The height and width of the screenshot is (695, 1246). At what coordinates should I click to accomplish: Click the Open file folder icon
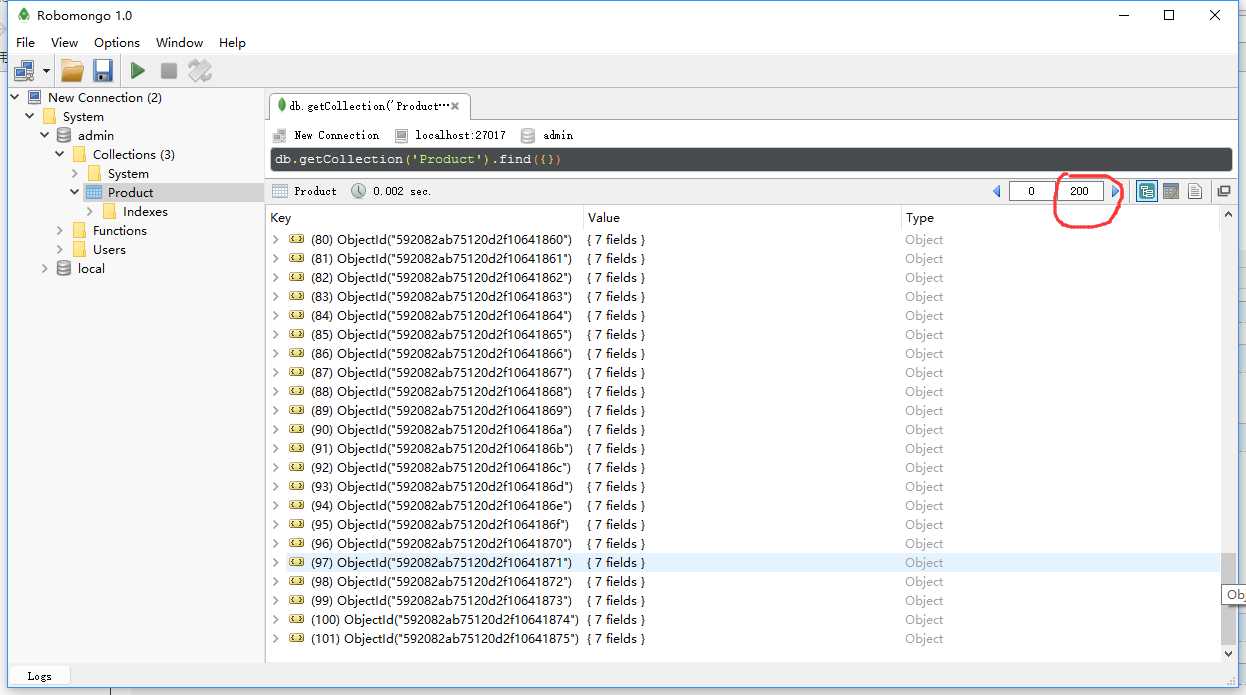click(72, 70)
